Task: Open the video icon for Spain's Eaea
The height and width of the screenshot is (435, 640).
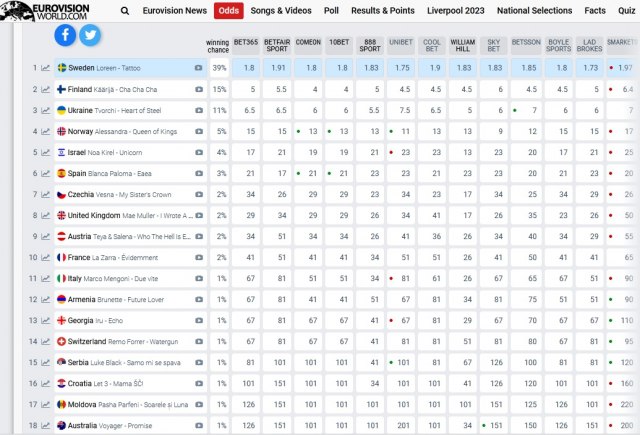Action: (x=198, y=173)
